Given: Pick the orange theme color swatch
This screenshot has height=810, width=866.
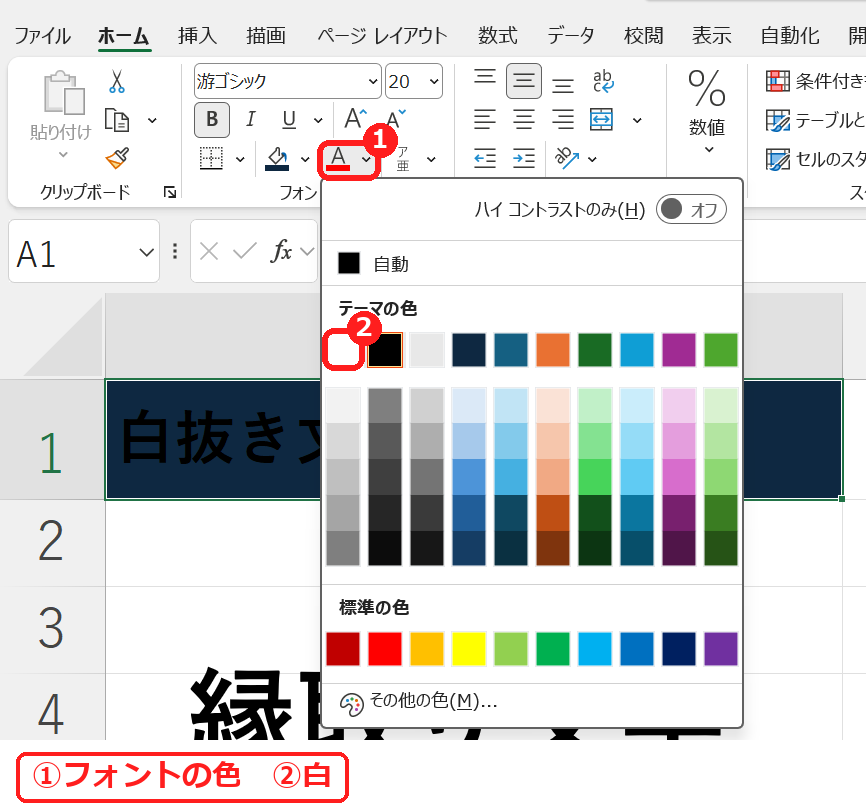Looking at the screenshot, I should click(553, 350).
